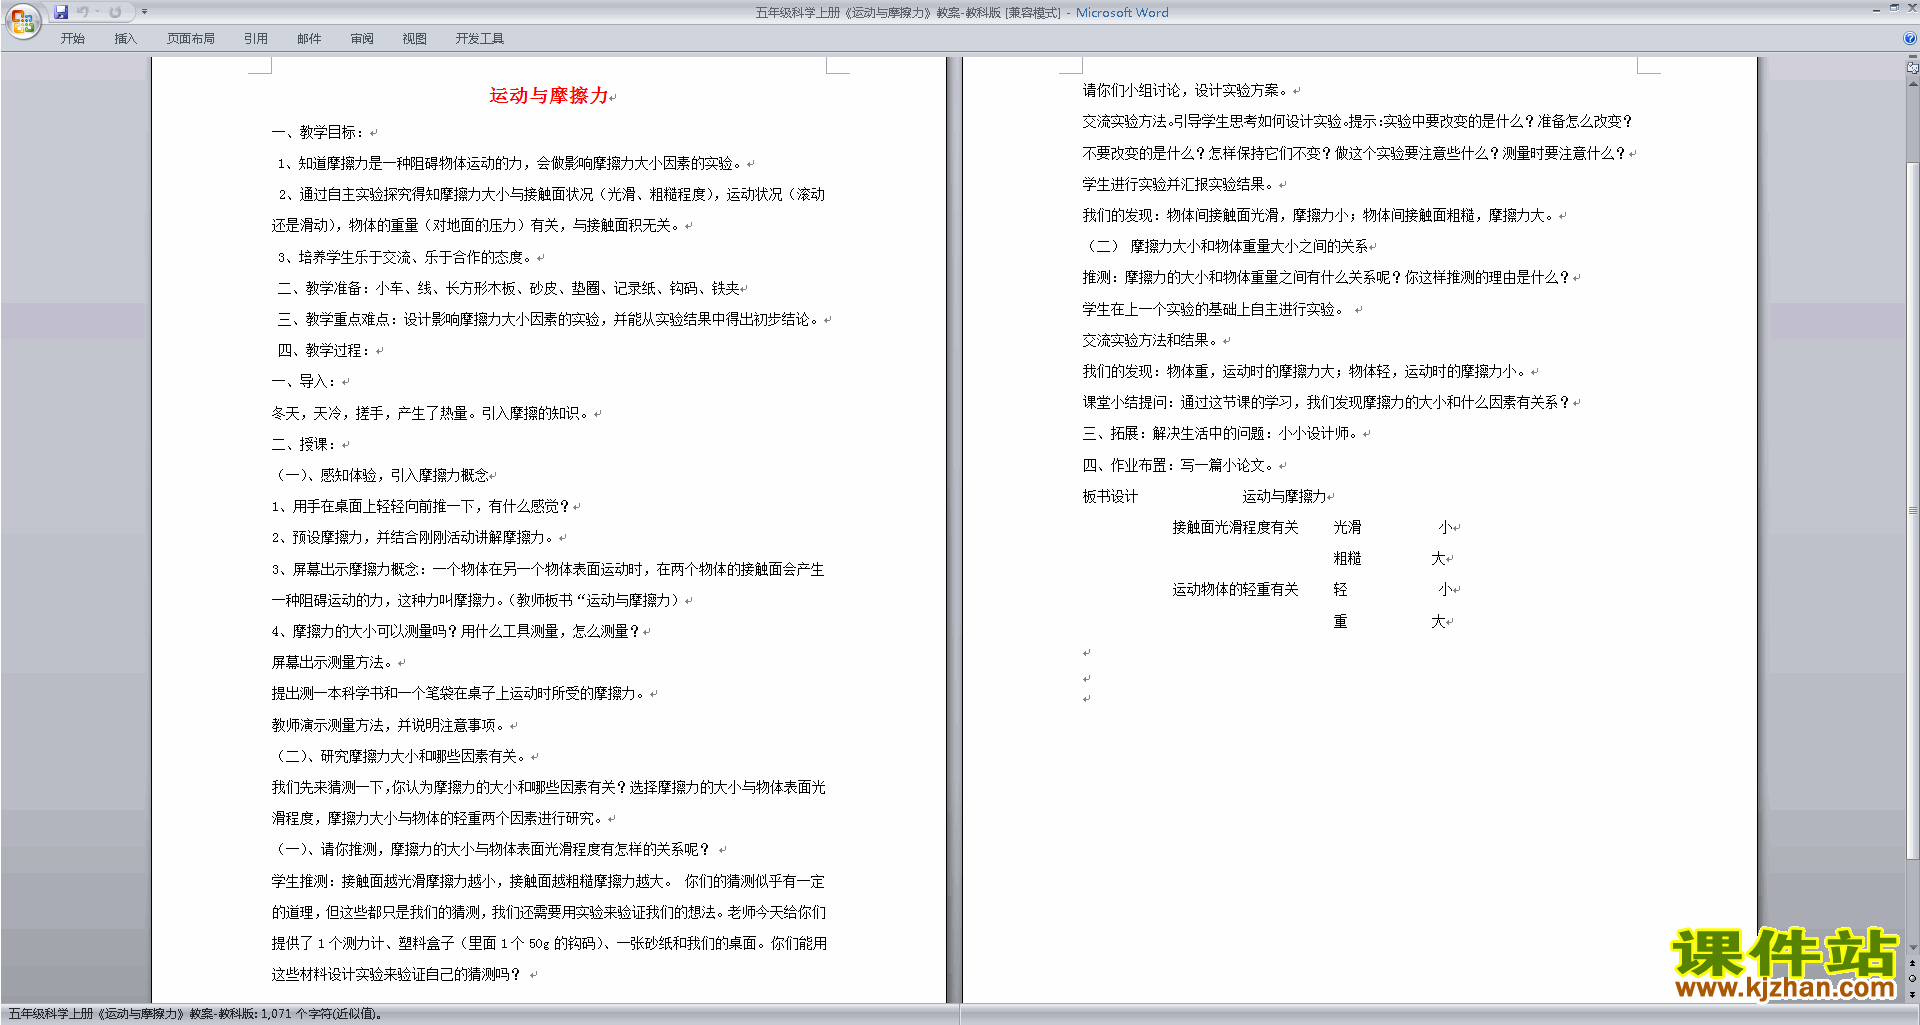Click line 教师演示测量方法,并说明注意事项
The width and height of the screenshot is (1920, 1025).
(x=390, y=725)
